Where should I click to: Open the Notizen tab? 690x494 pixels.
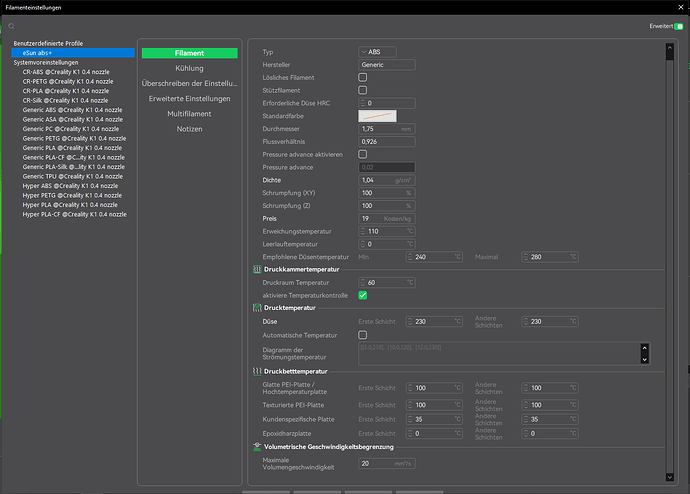pyautogui.click(x=190, y=129)
